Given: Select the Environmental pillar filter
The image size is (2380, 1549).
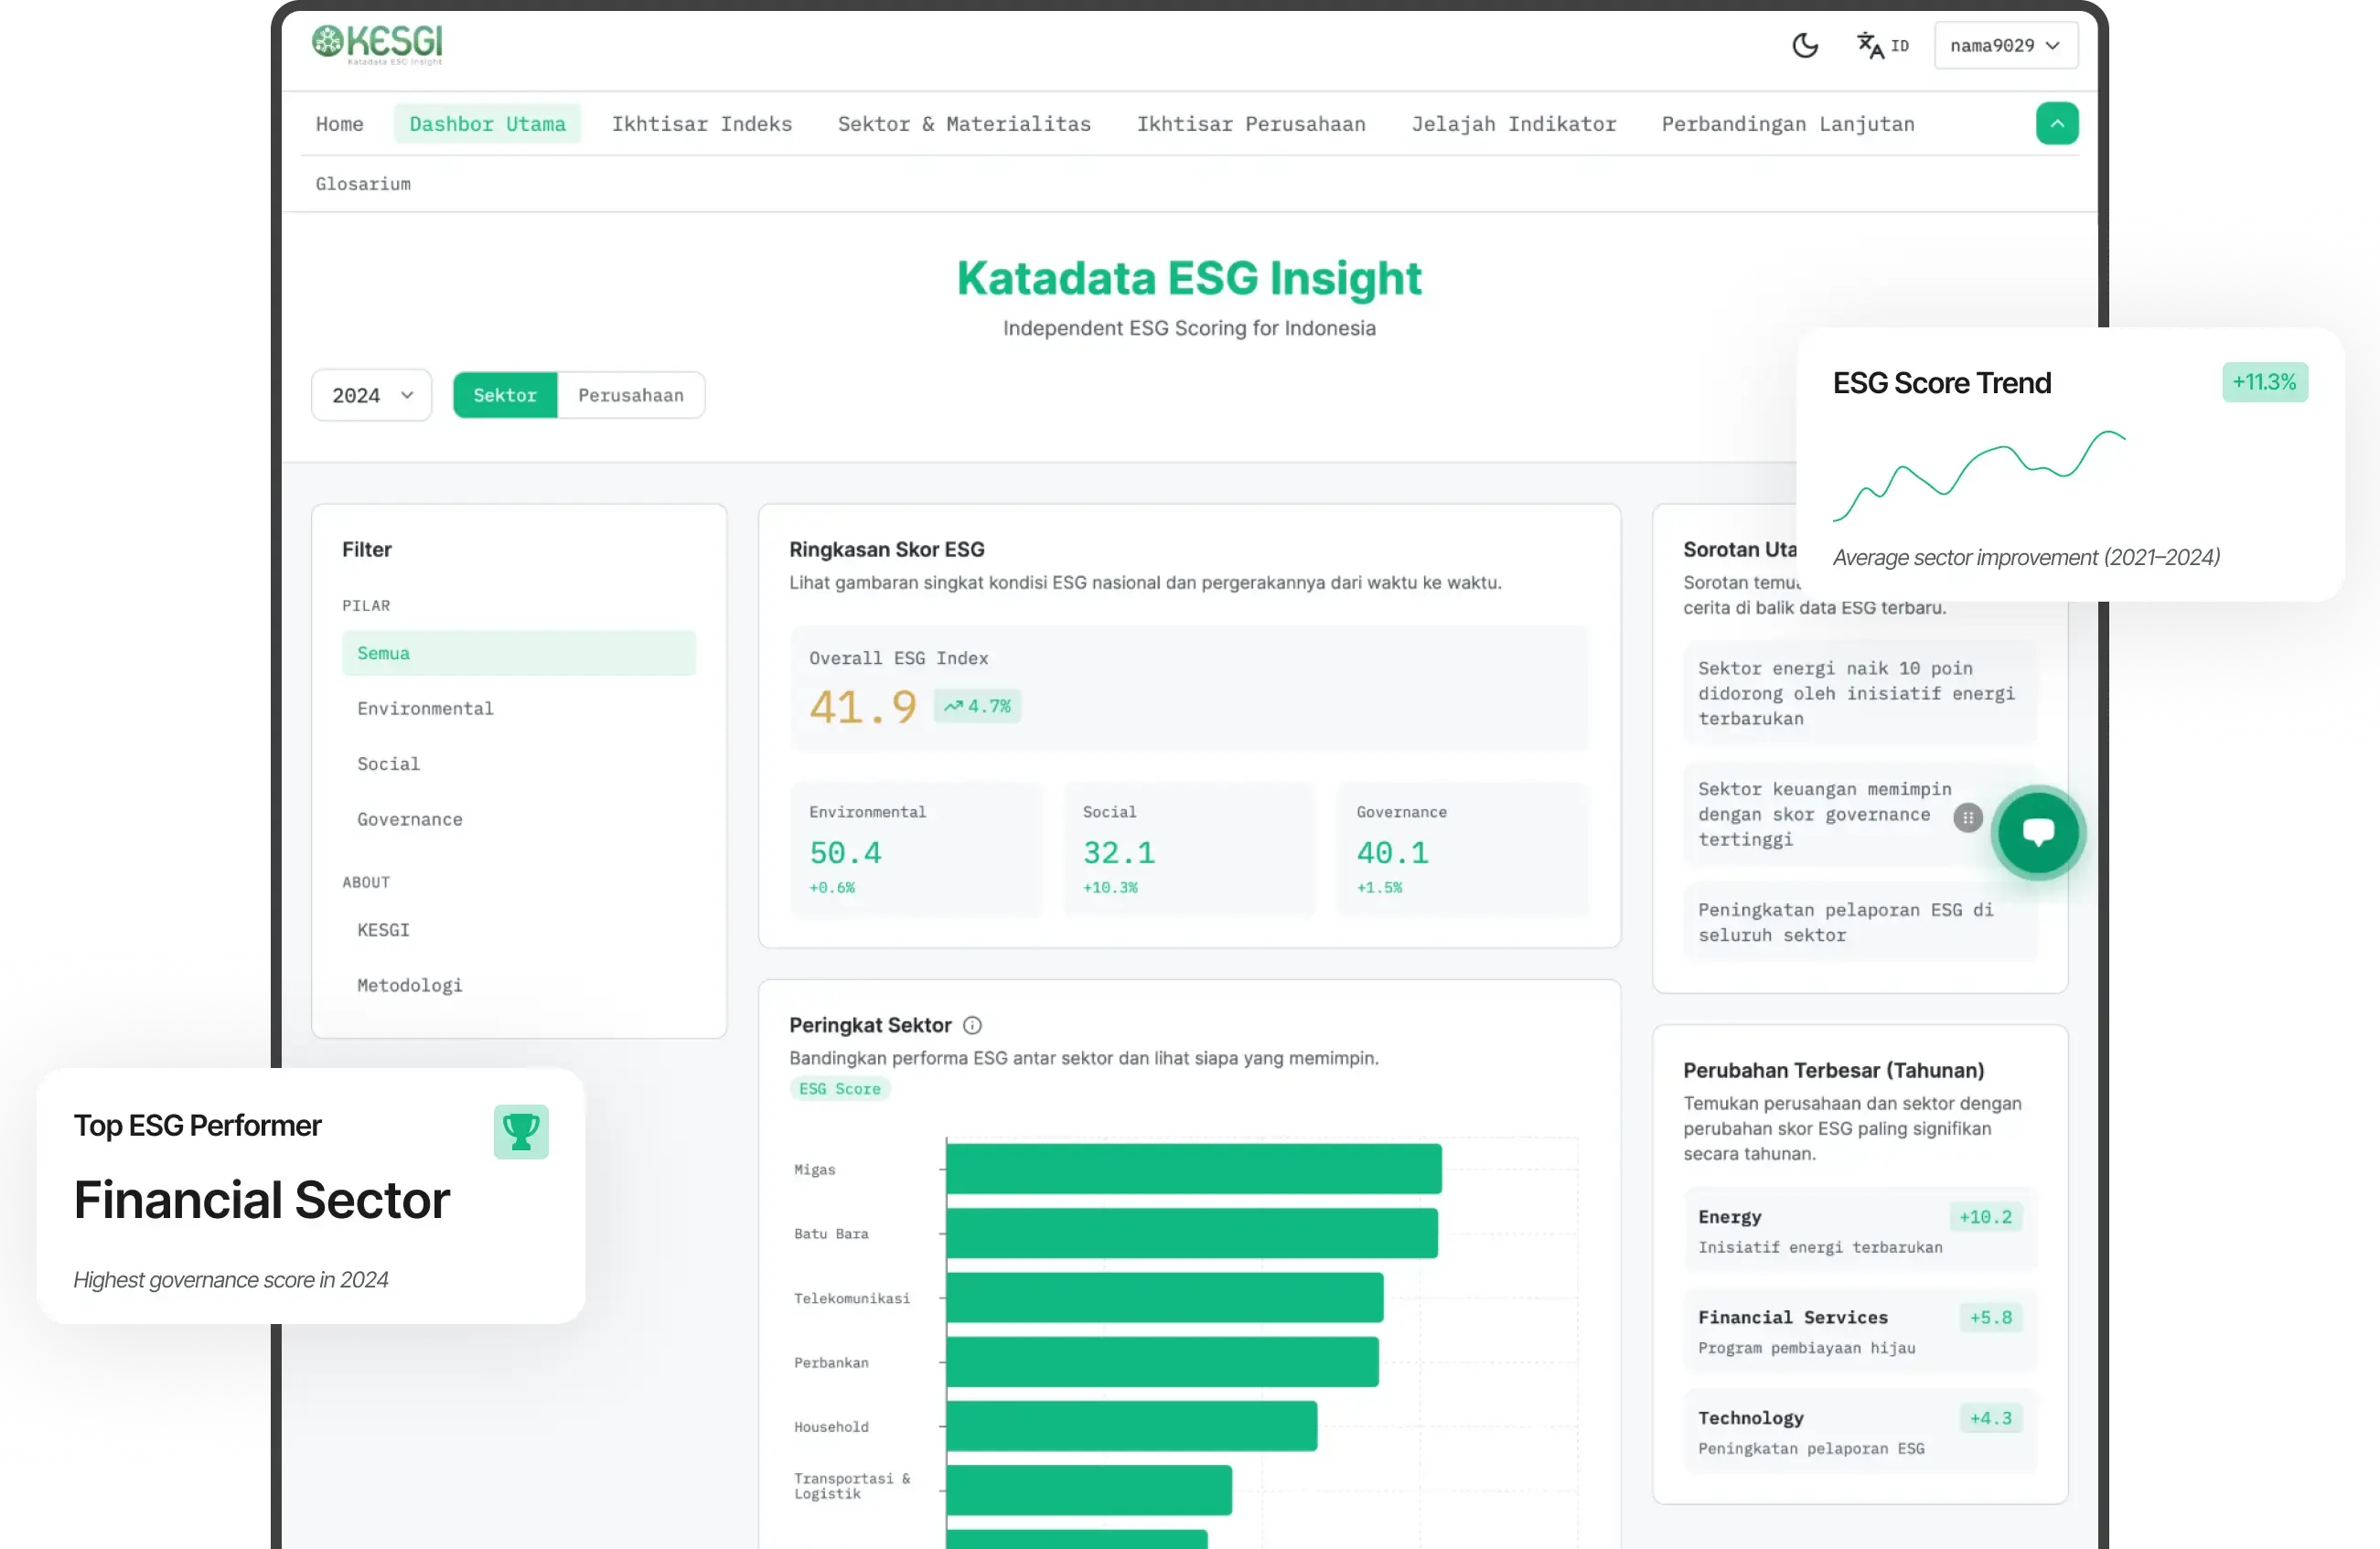Looking at the screenshot, I should click(425, 708).
